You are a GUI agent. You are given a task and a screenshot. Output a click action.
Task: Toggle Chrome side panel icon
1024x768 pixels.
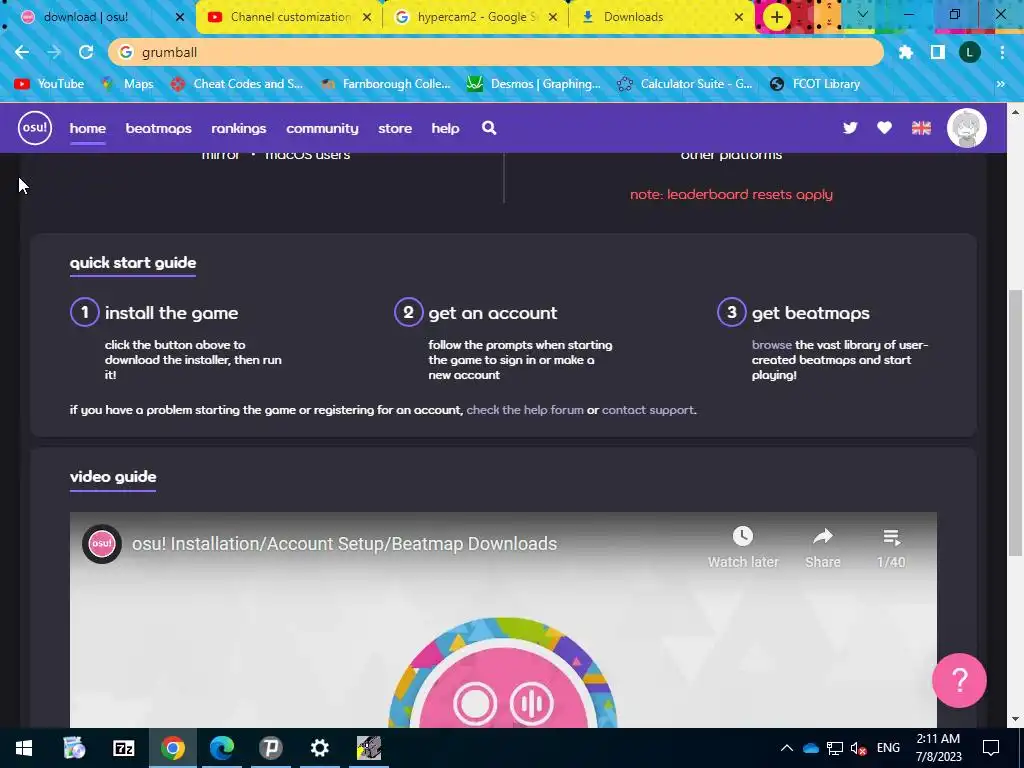(x=938, y=52)
